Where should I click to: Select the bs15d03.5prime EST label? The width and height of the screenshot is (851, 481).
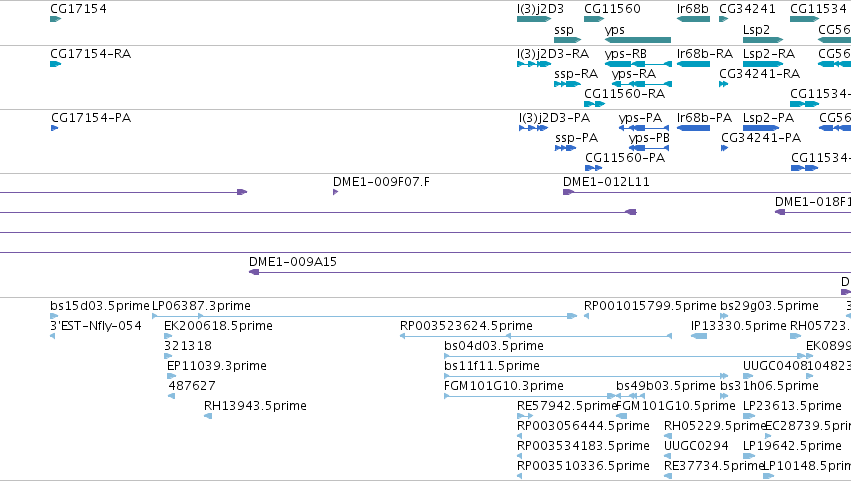[99, 306]
